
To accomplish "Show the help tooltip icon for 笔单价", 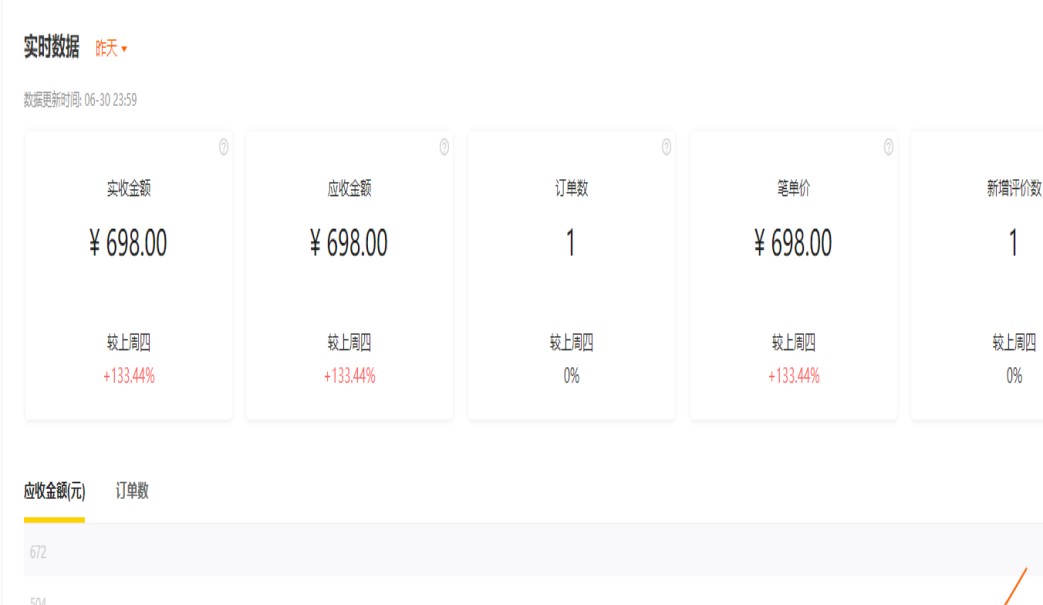I will point(888,147).
